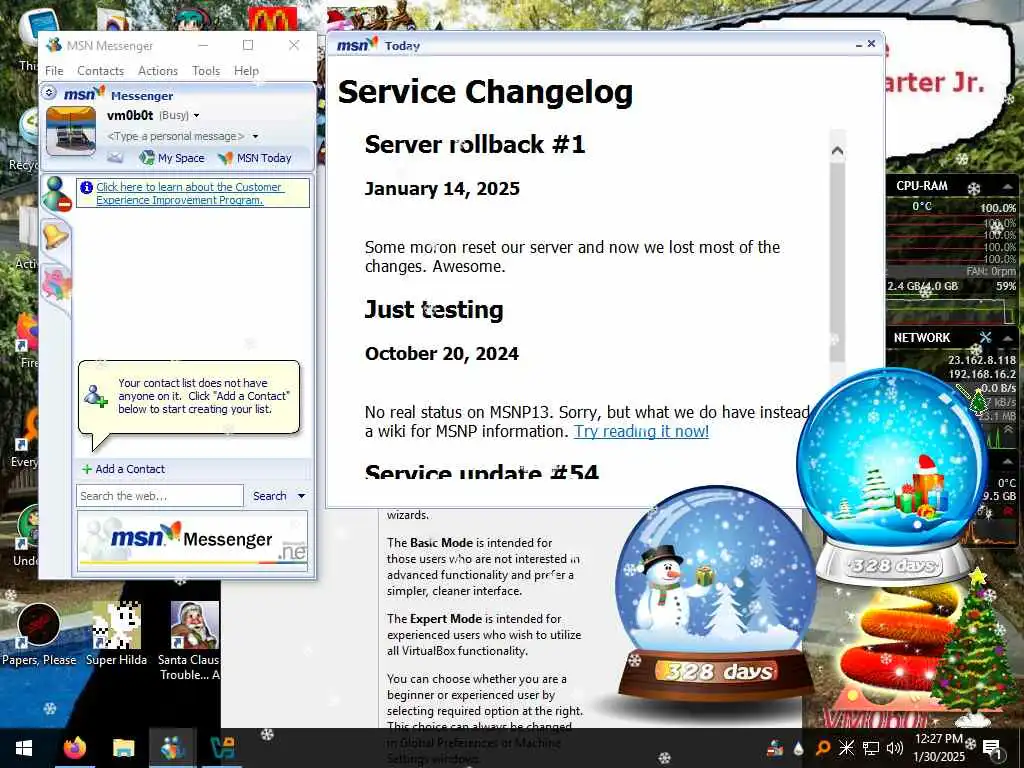Open the Customer Experience Improvement Program link
The image size is (1024, 768).
pos(189,193)
